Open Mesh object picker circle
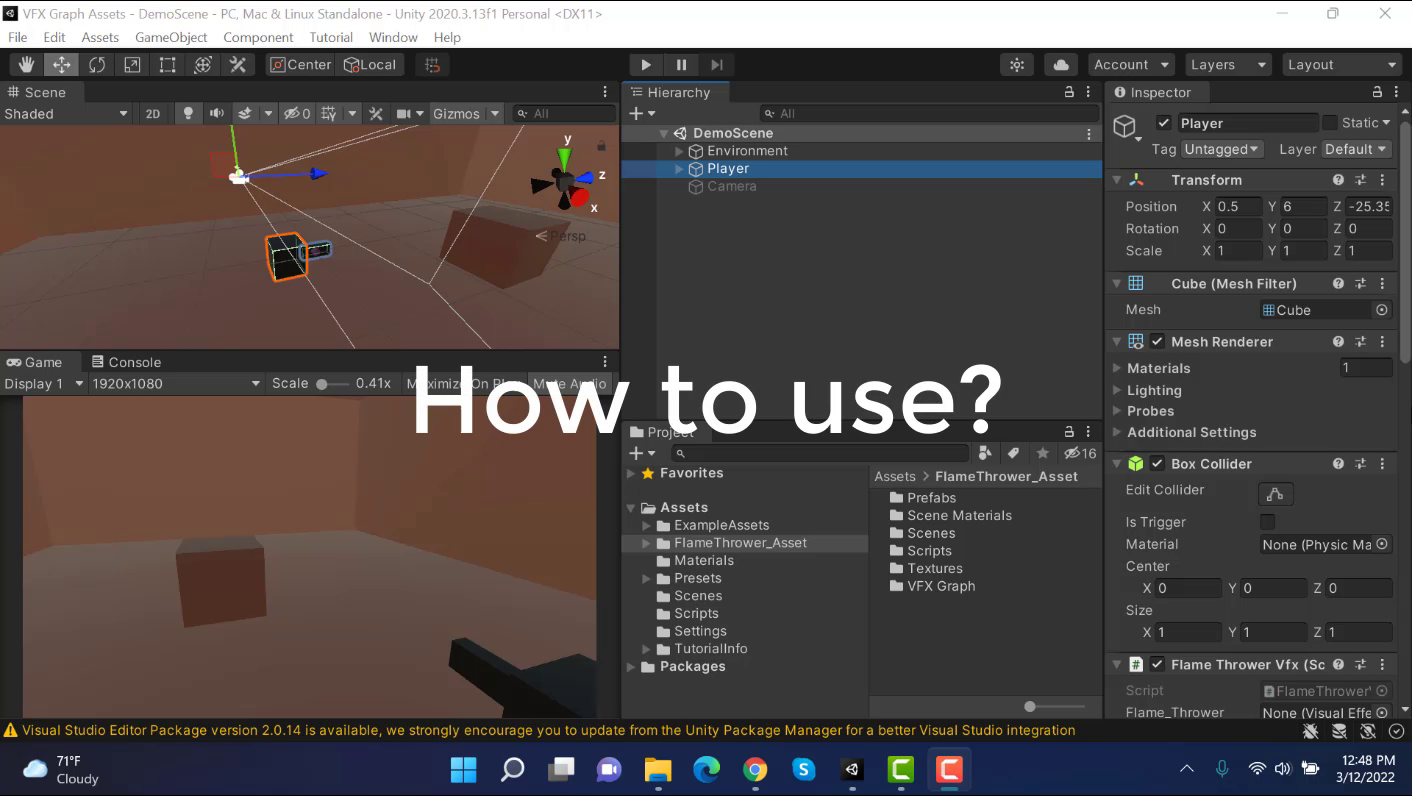This screenshot has height=796, width=1412. (x=1382, y=310)
